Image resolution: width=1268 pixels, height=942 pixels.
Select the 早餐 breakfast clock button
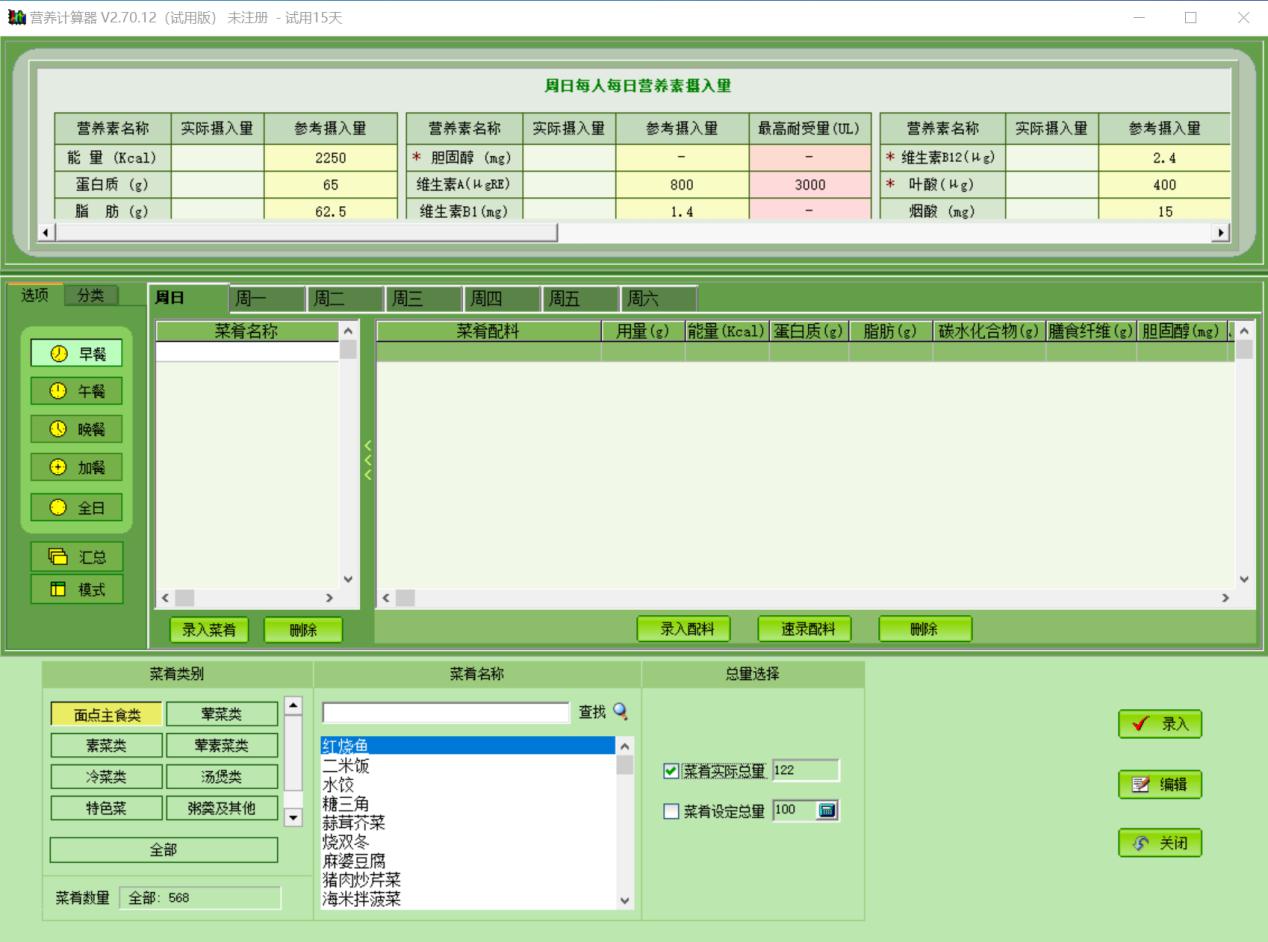click(x=76, y=353)
